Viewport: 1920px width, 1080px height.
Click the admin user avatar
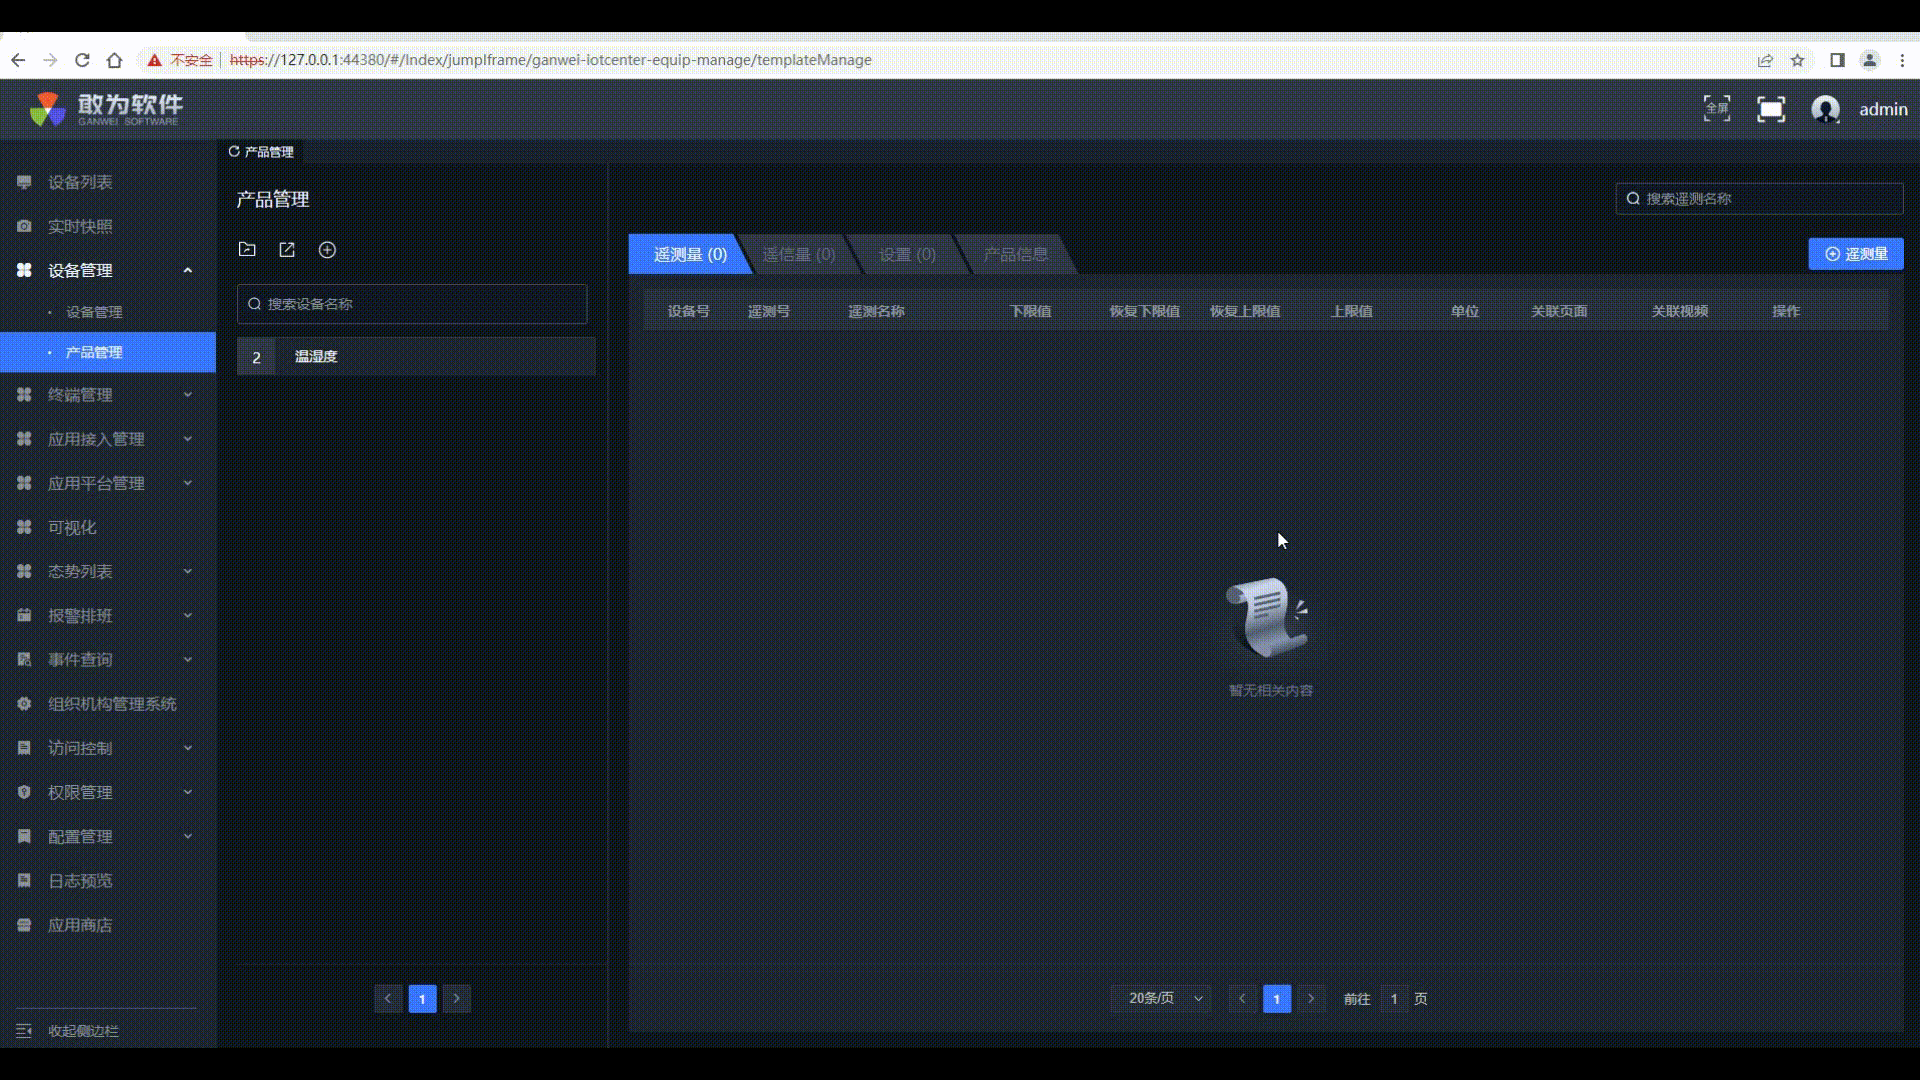pos(1825,109)
